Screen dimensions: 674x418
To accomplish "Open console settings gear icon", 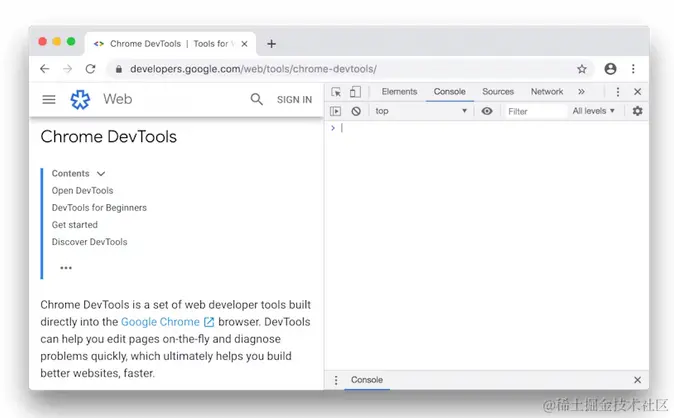I will pos(637,111).
